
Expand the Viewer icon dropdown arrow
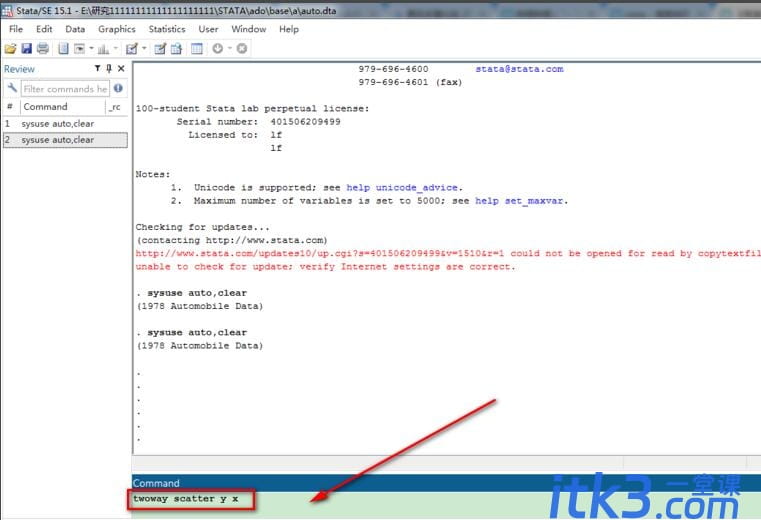click(x=91, y=48)
